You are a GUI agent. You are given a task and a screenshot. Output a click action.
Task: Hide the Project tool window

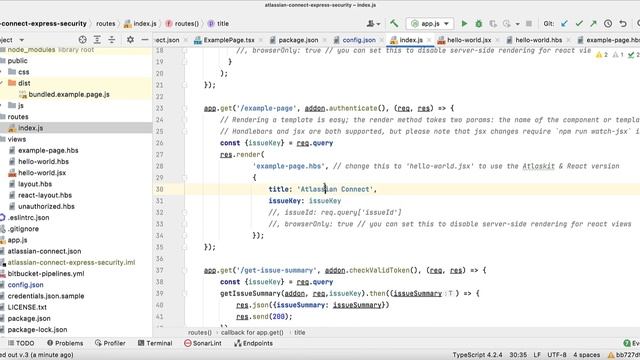(x=144, y=40)
